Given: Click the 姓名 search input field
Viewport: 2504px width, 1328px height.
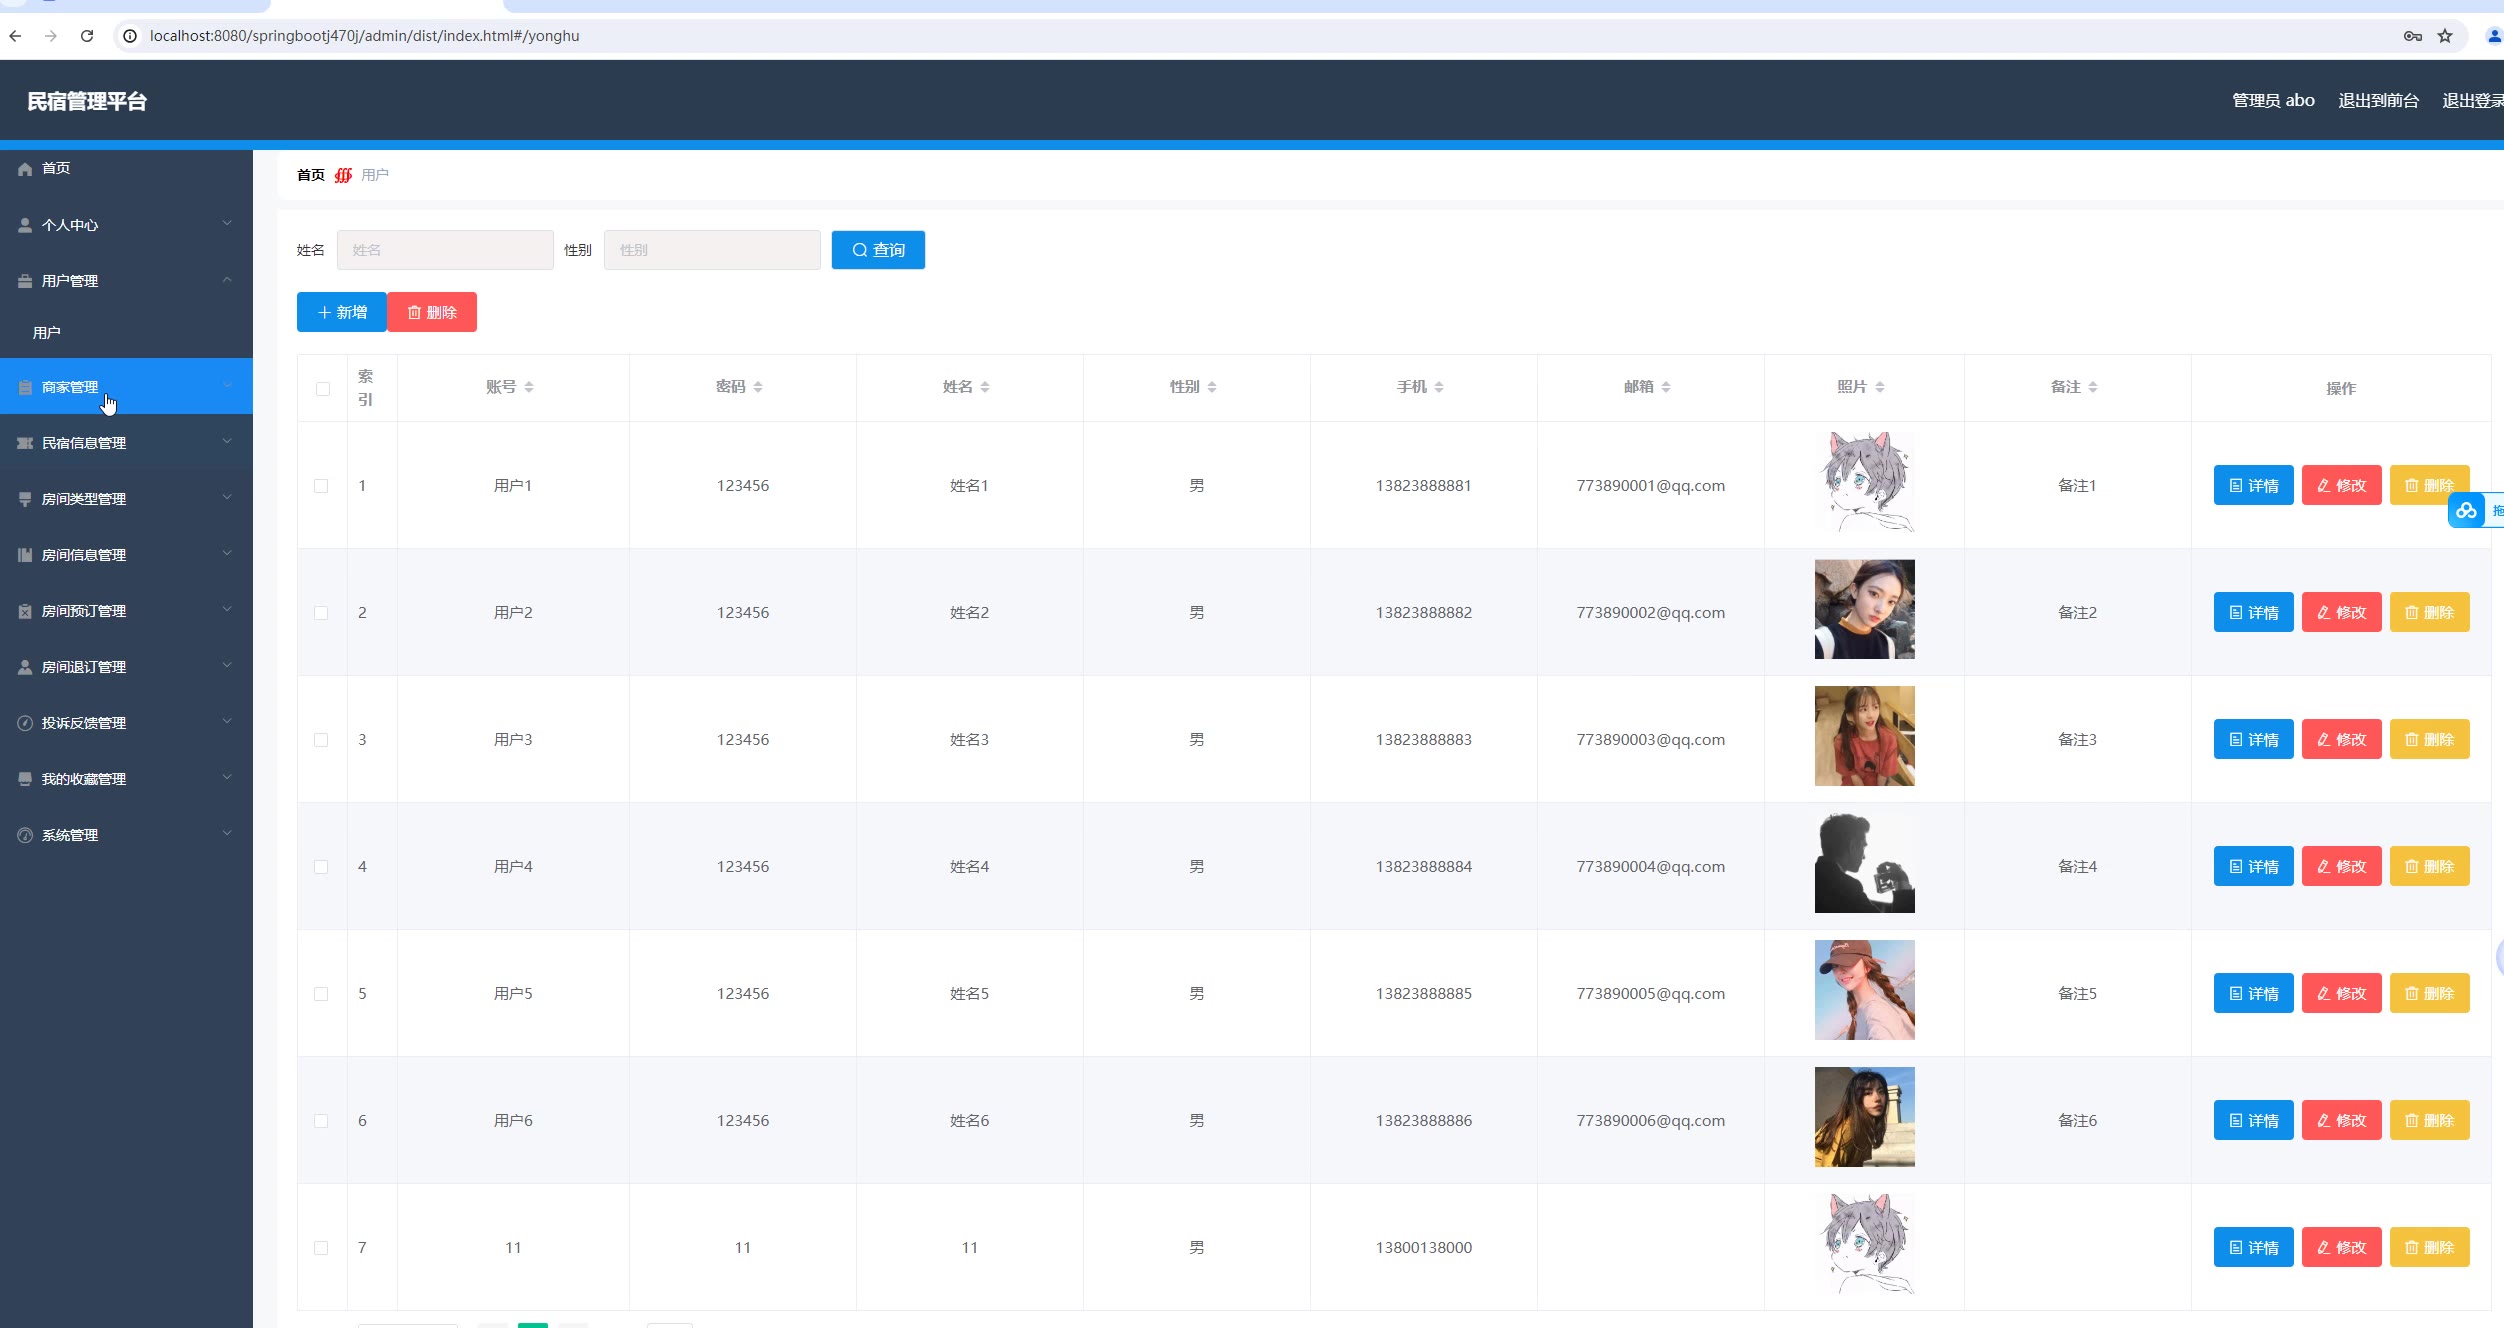Looking at the screenshot, I should click(x=445, y=250).
